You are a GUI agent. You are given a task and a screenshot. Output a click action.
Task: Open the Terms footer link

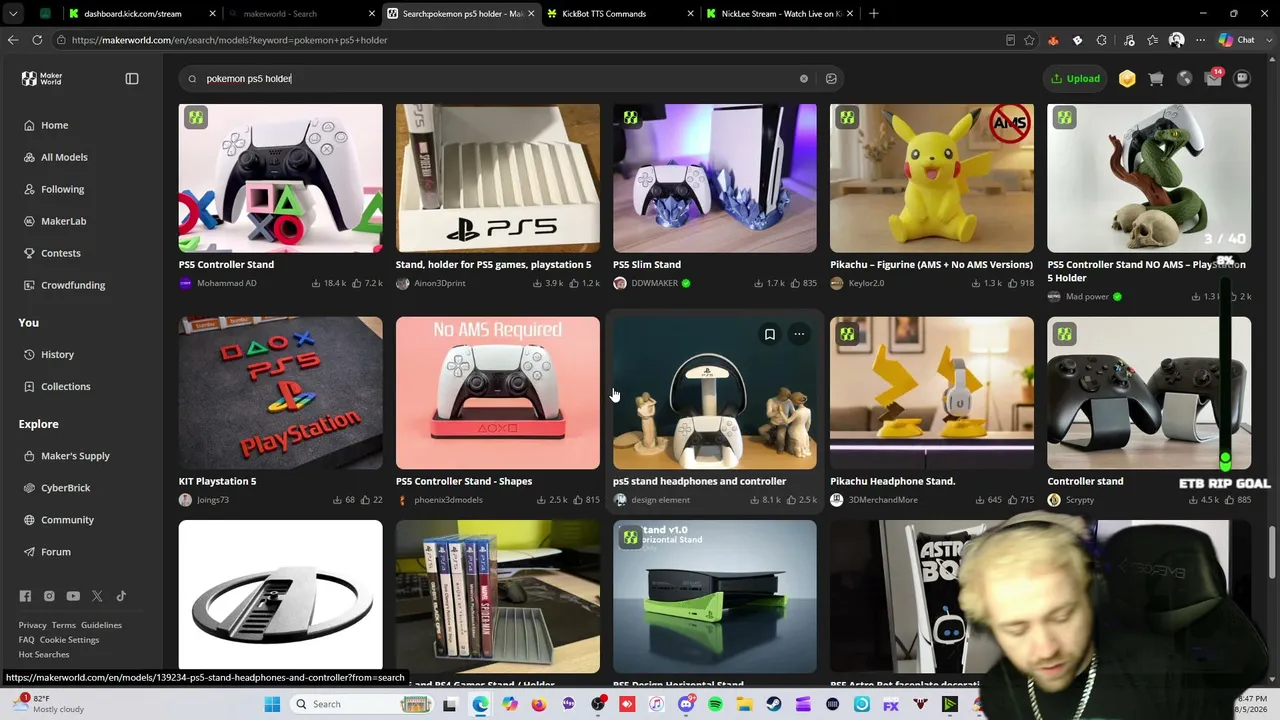[64, 625]
